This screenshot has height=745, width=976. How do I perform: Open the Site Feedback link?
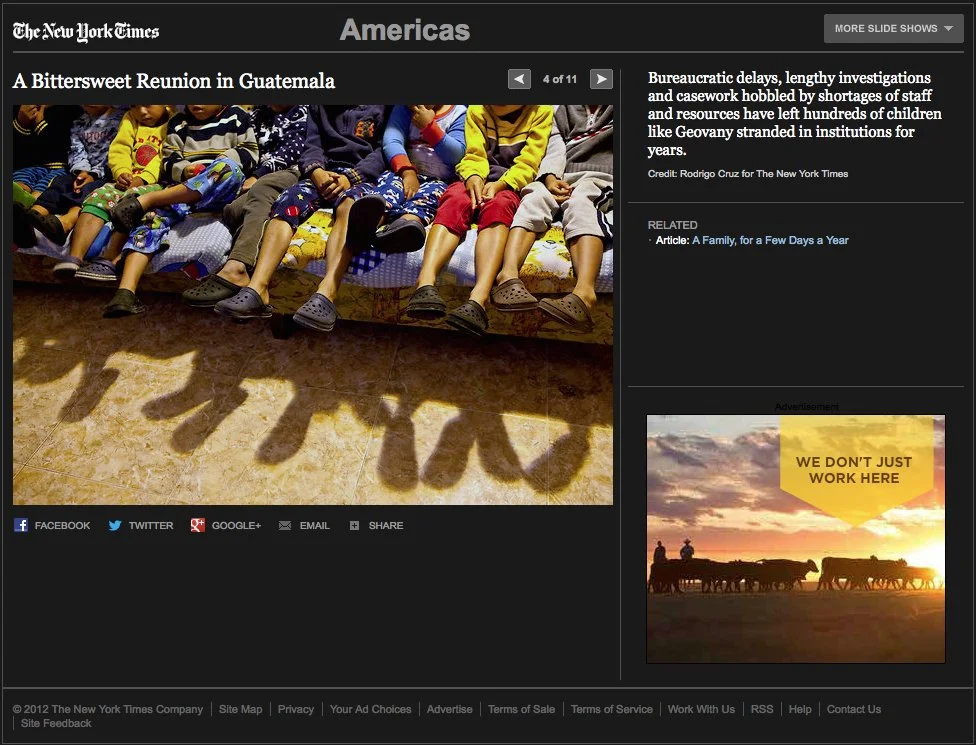pos(55,723)
